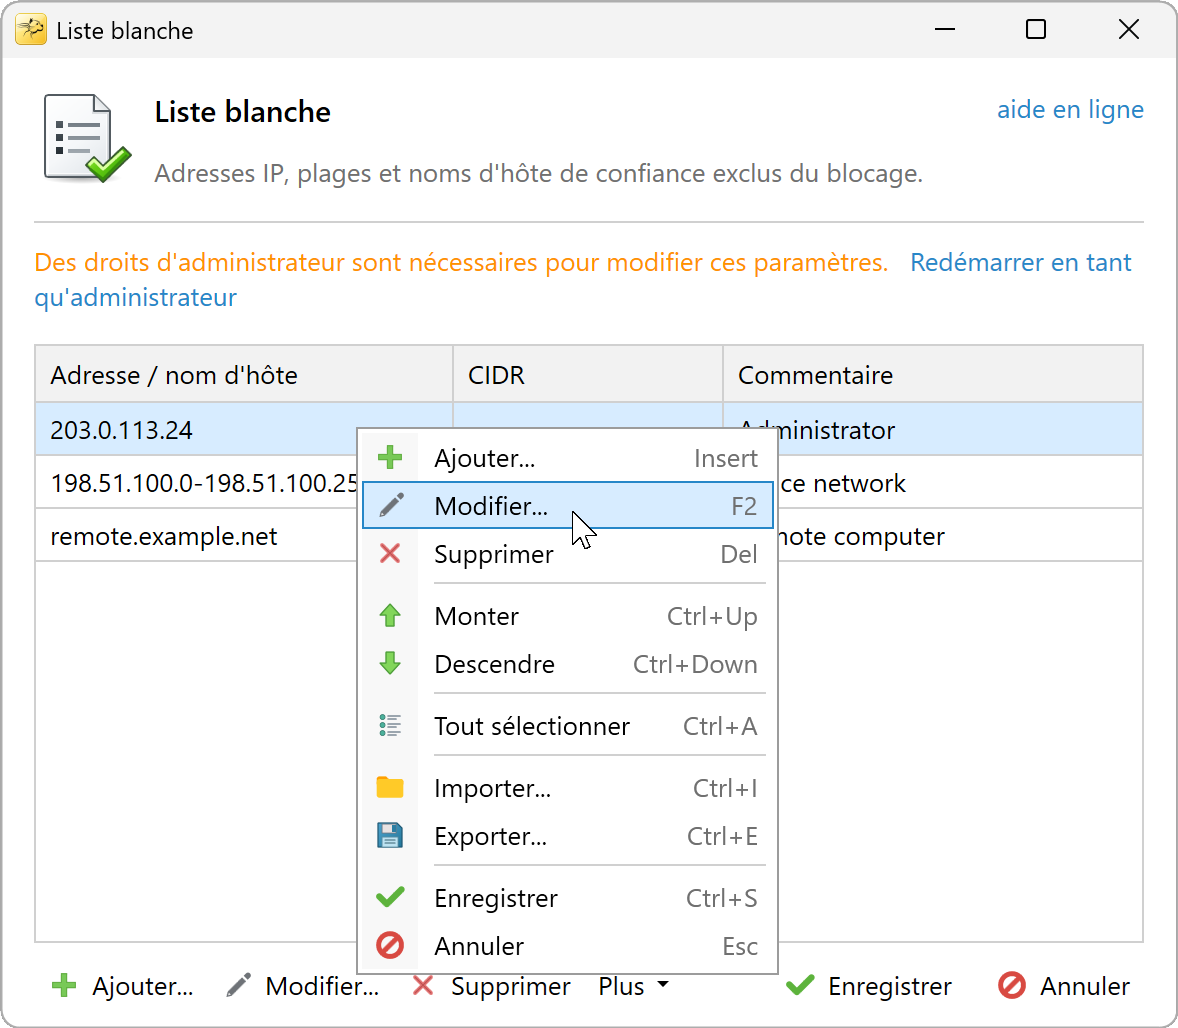Open the Plus dropdown in bottom toolbar
Screen dimensions: 1178x1028
pyautogui.click(x=633, y=985)
